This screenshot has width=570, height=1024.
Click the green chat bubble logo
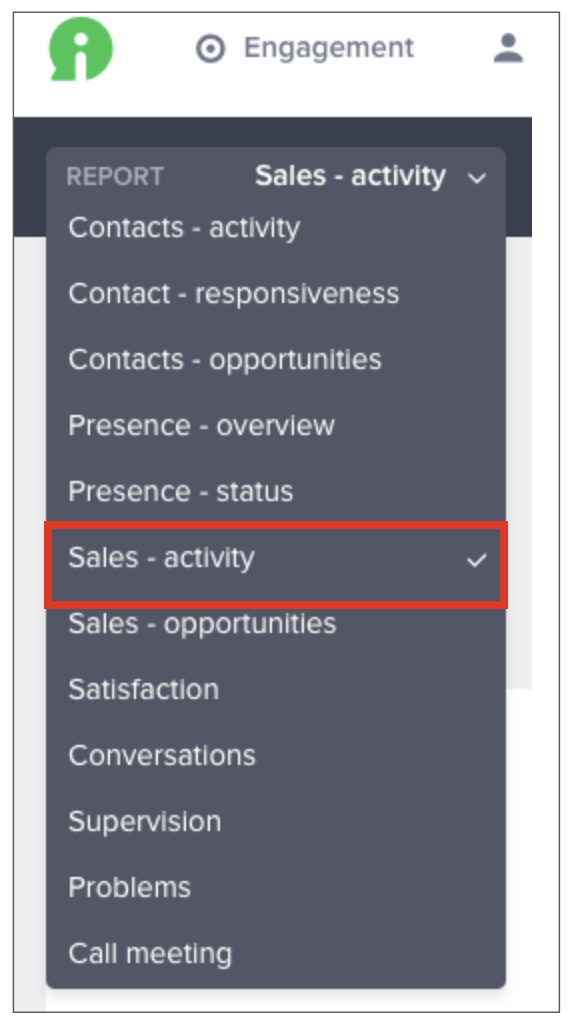click(x=81, y=49)
